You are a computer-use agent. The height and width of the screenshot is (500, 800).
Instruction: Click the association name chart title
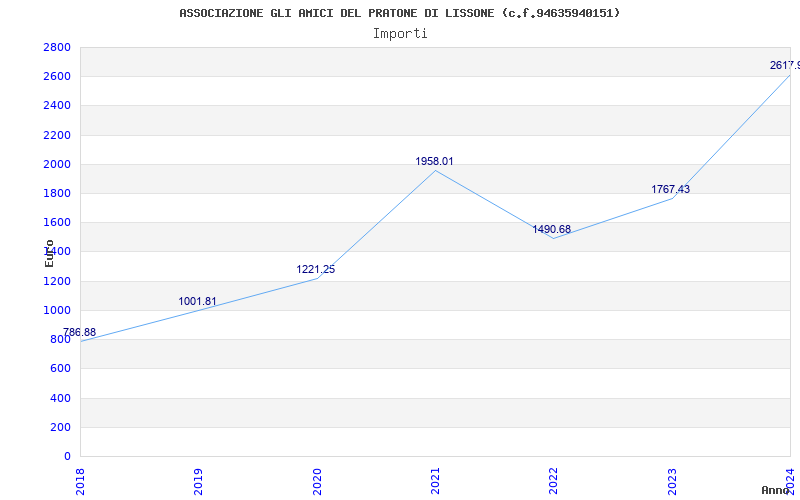[400, 13]
